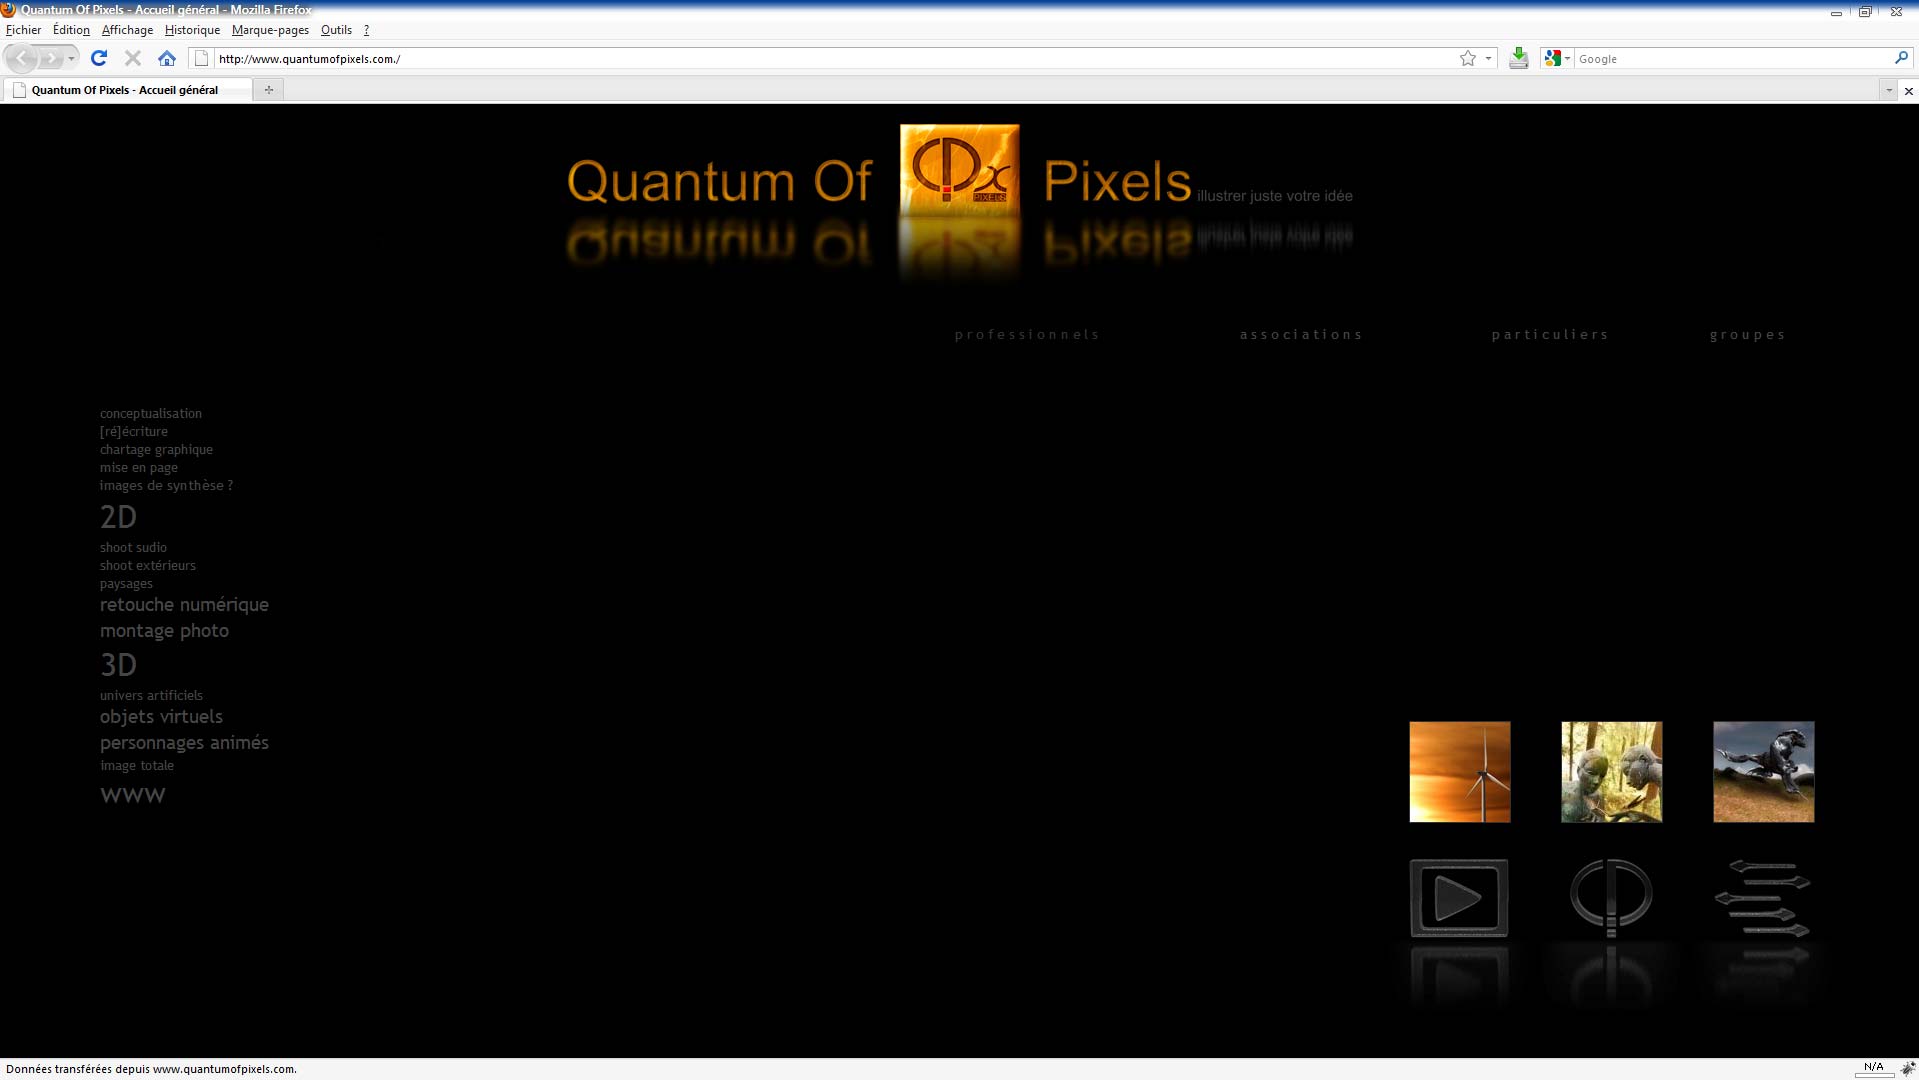This screenshot has width=1919, height=1080.
Task: Bookmark this page with the star
Action: point(1468,58)
